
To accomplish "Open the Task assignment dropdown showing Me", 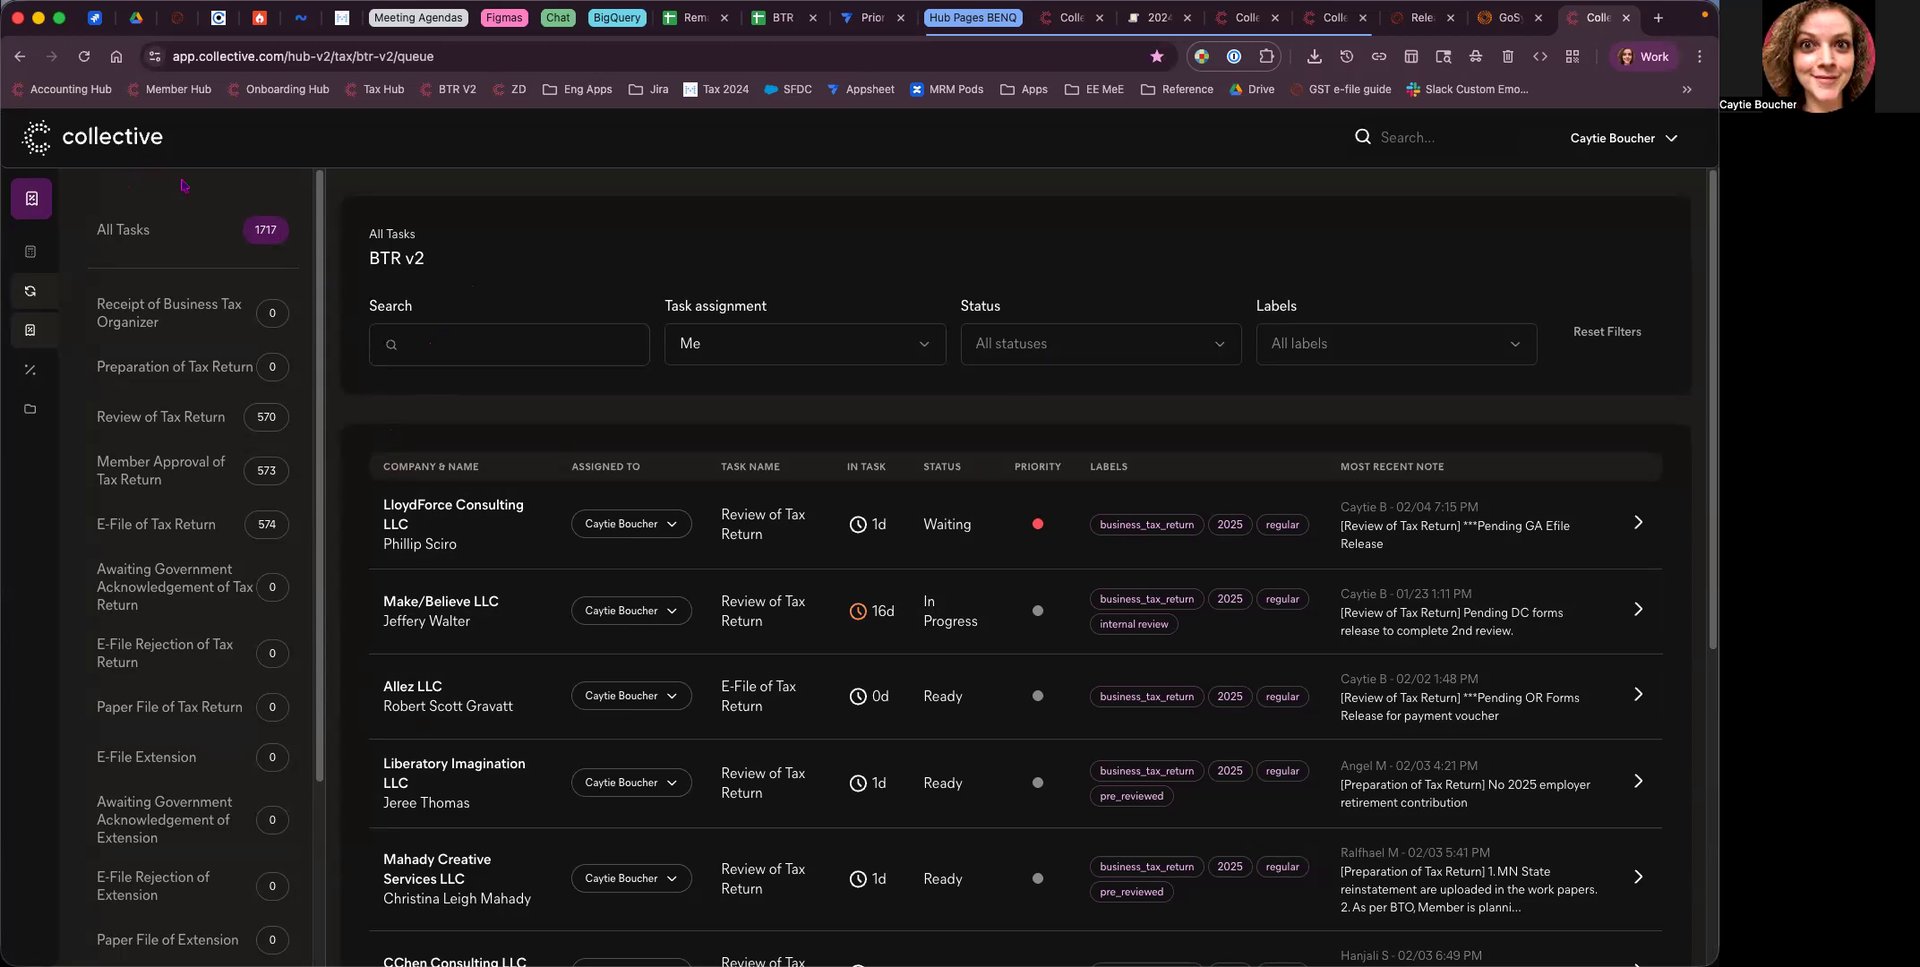I will click(x=804, y=344).
